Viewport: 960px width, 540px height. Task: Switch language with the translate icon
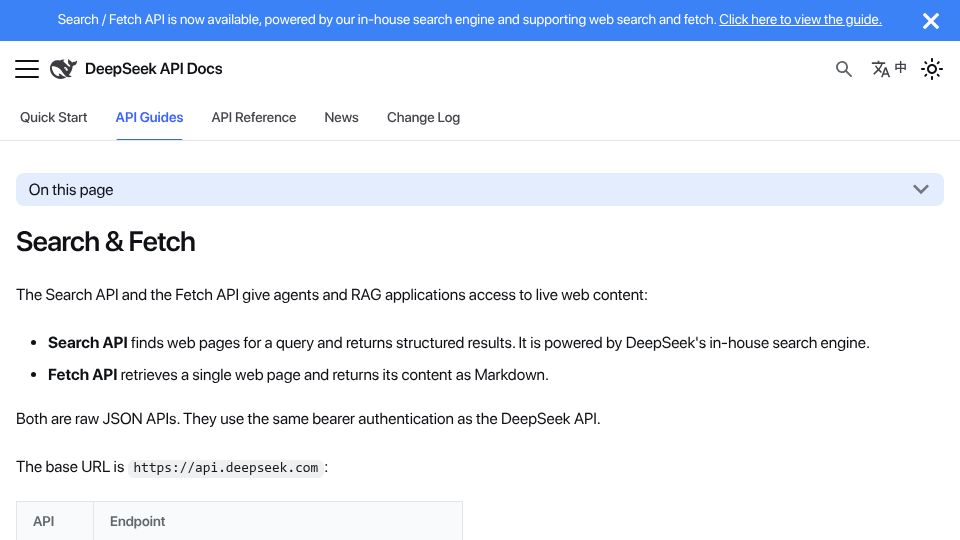pos(888,69)
